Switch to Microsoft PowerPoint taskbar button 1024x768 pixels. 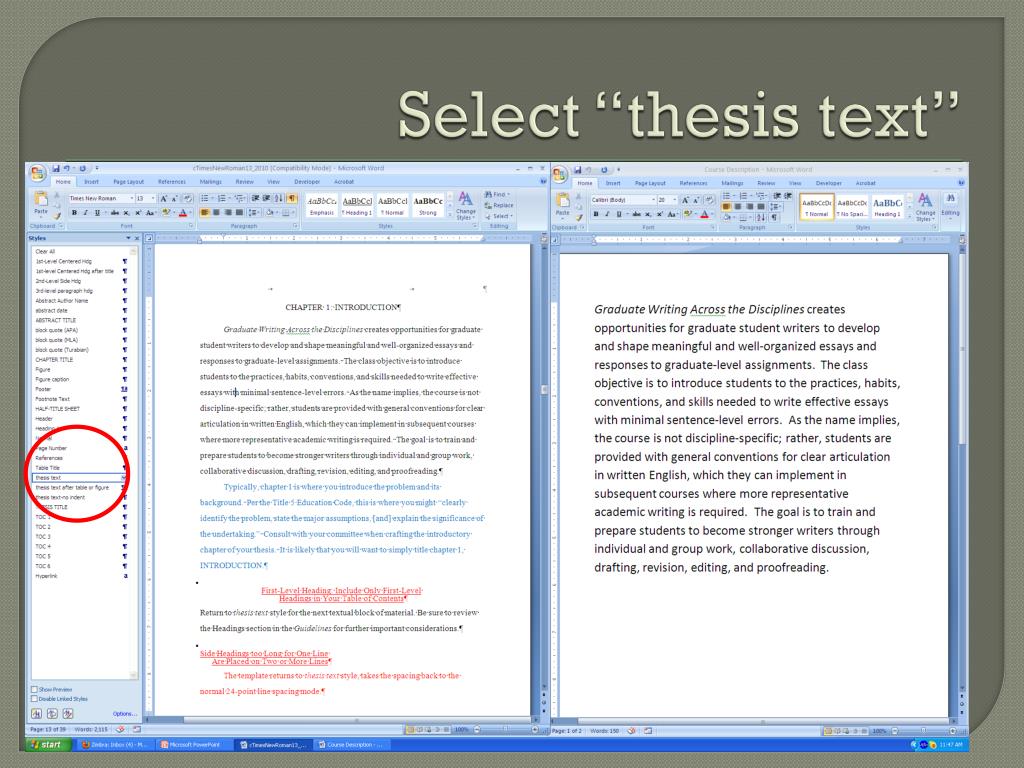pyautogui.click(x=195, y=744)
